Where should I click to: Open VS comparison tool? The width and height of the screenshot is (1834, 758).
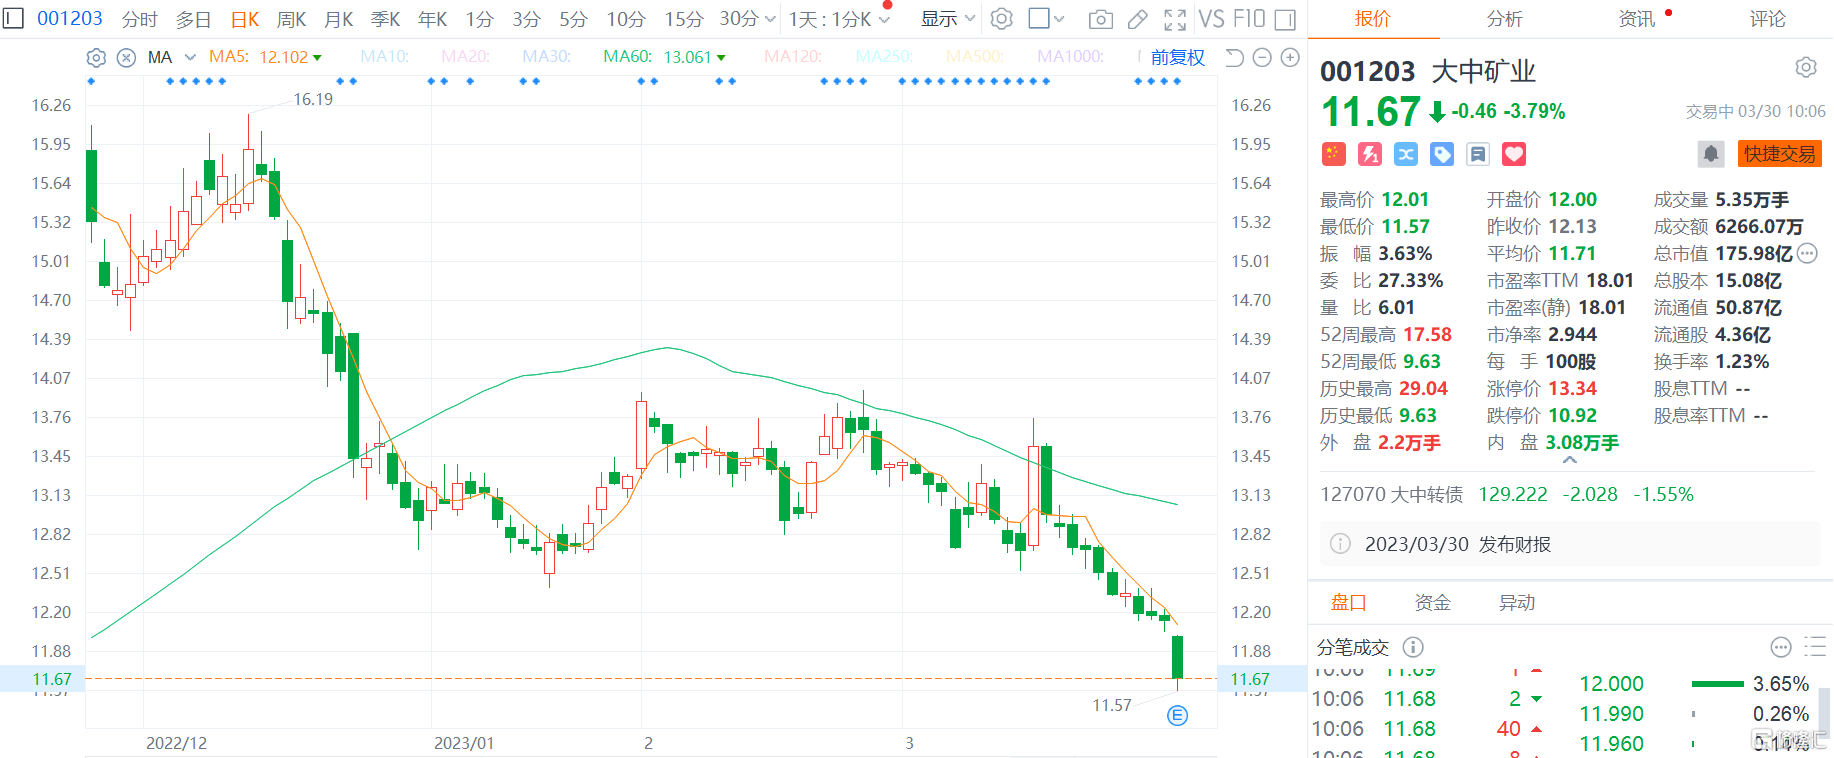pyautogui.click(x=1211, y=18)
